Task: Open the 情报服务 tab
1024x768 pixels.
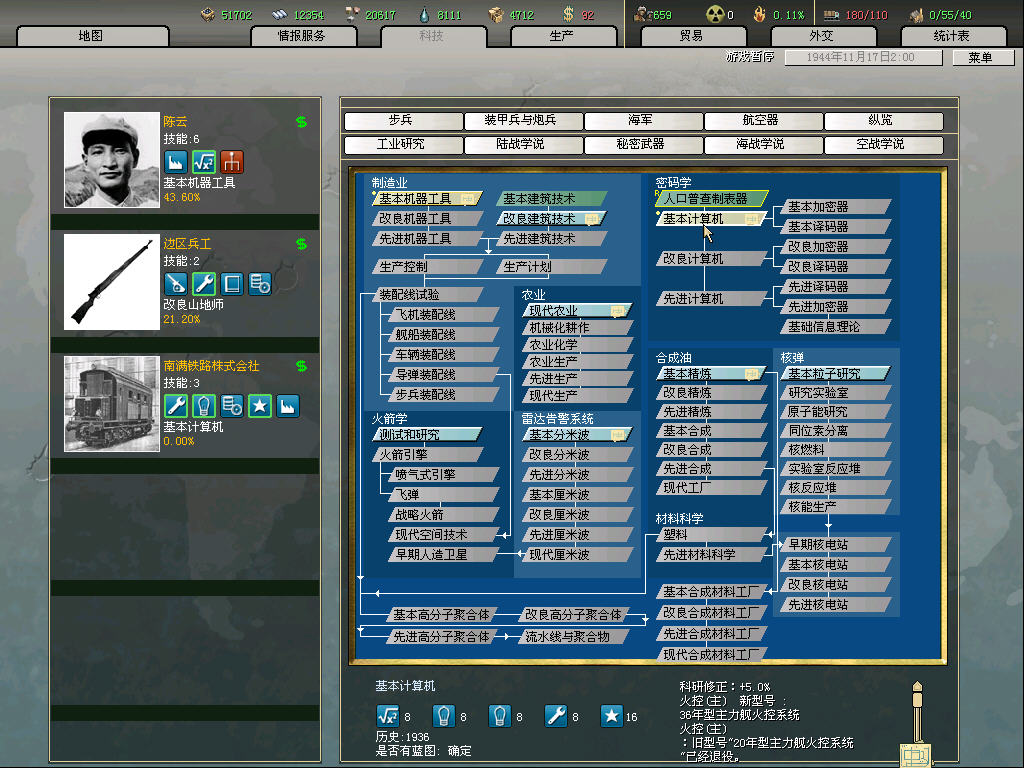Action: pyautogui.click(x=316, y=36)
